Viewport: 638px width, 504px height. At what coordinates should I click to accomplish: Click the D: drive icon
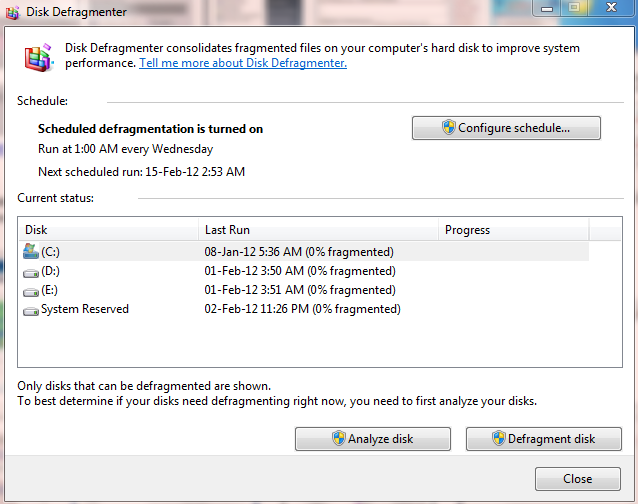point(31,273)
